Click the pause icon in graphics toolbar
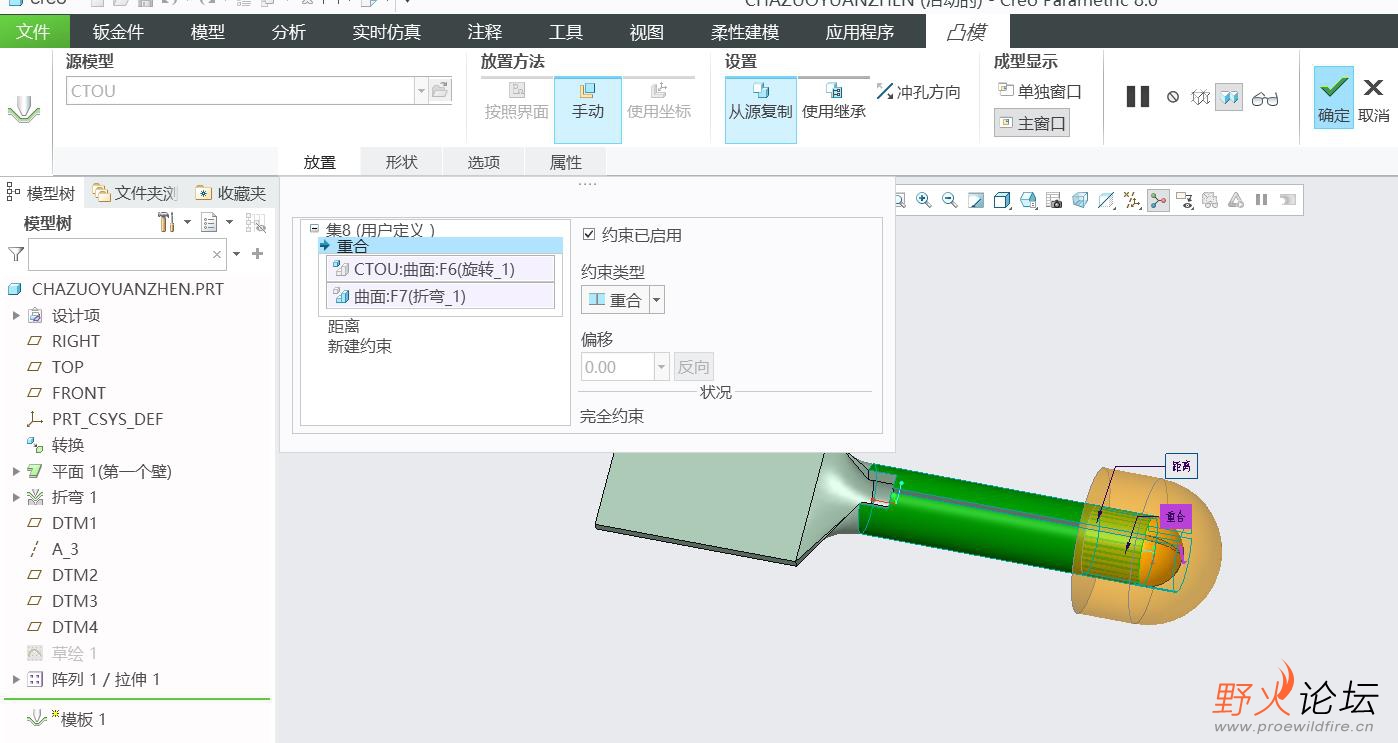Viewport: 1398px width, 743px height. [x=1261, y=200]
